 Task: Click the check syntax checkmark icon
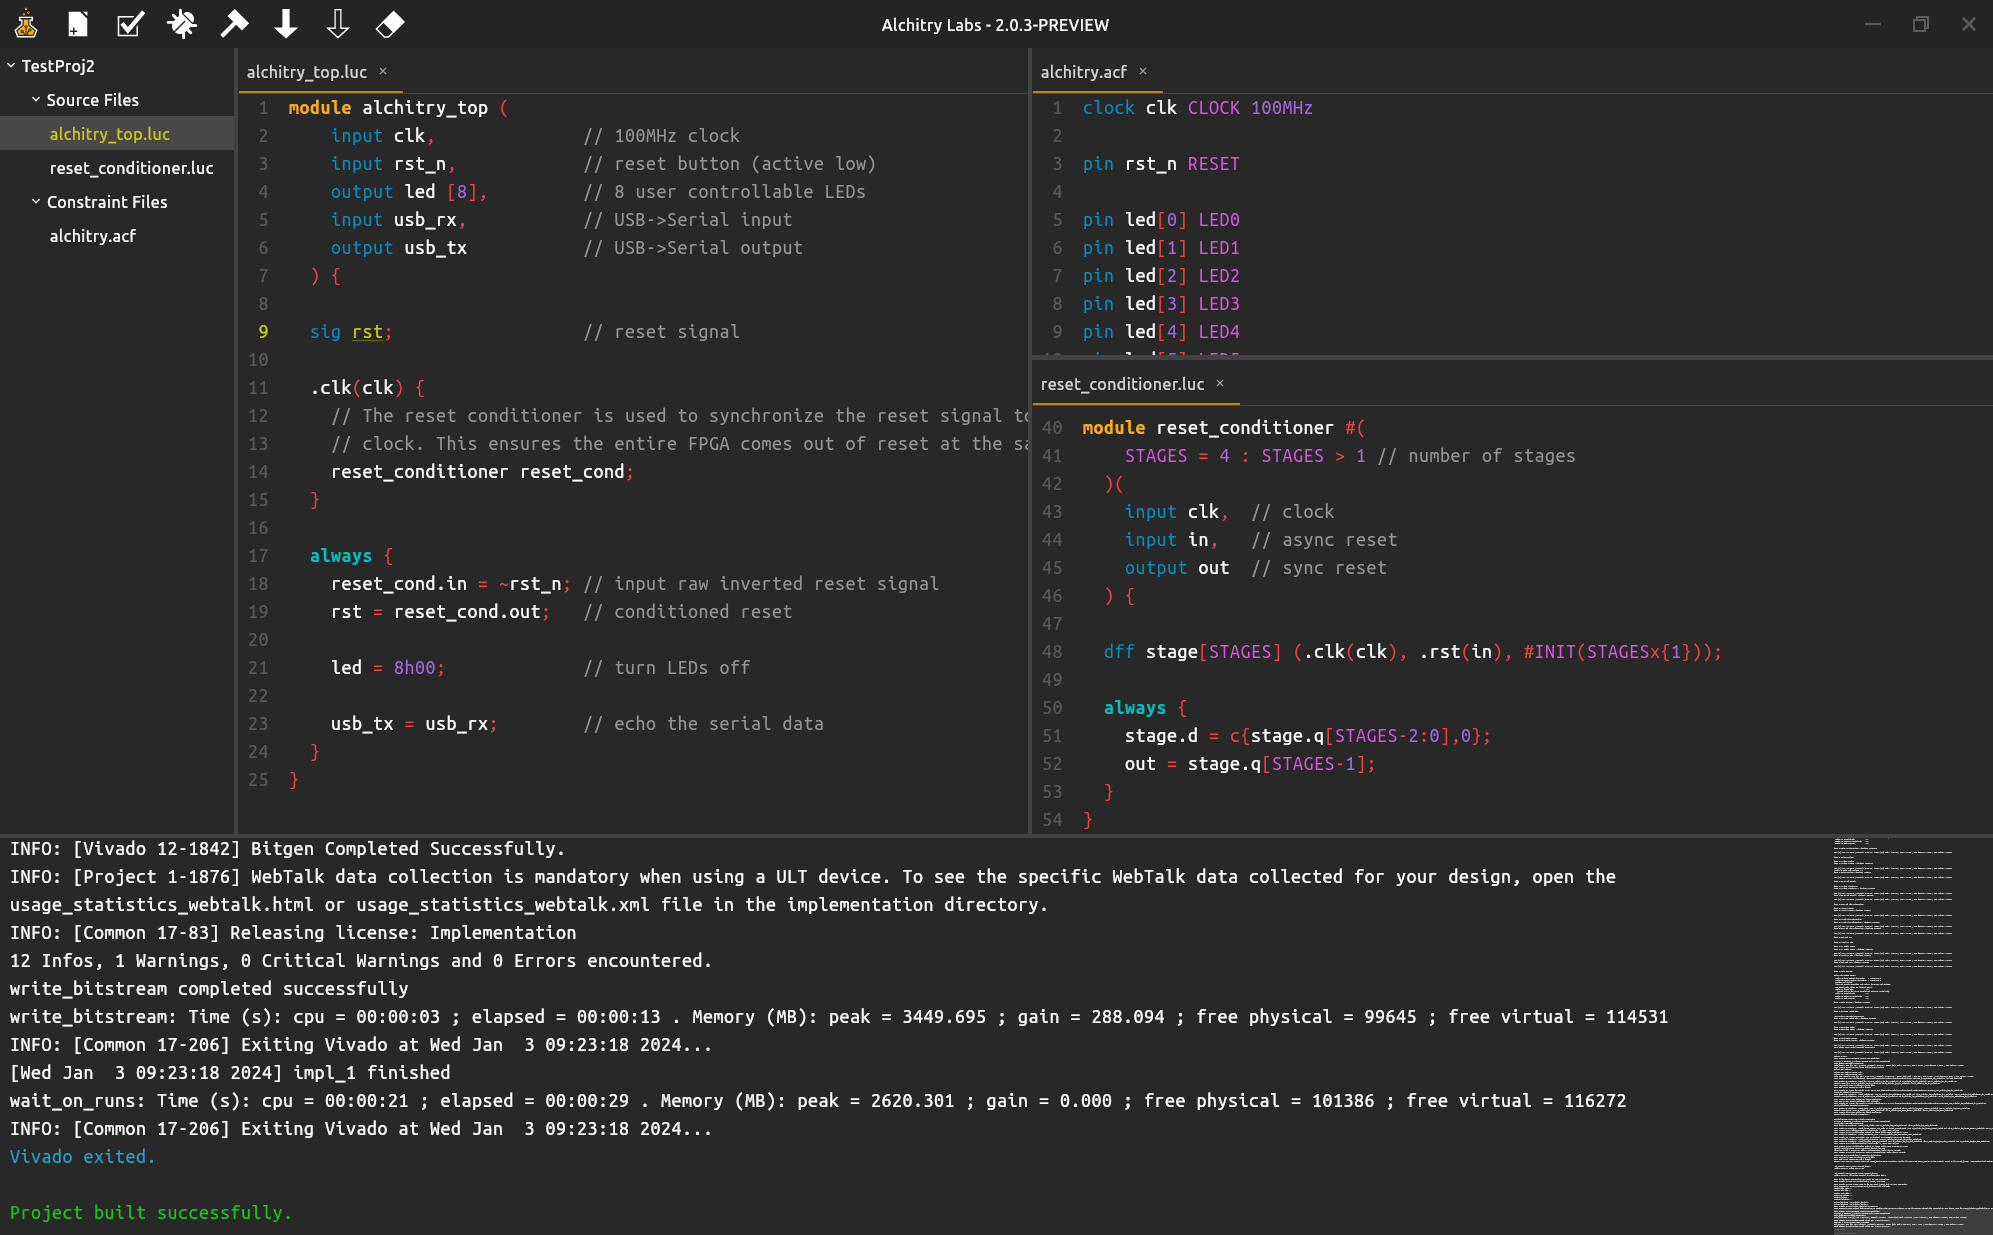tap(130, 24)
